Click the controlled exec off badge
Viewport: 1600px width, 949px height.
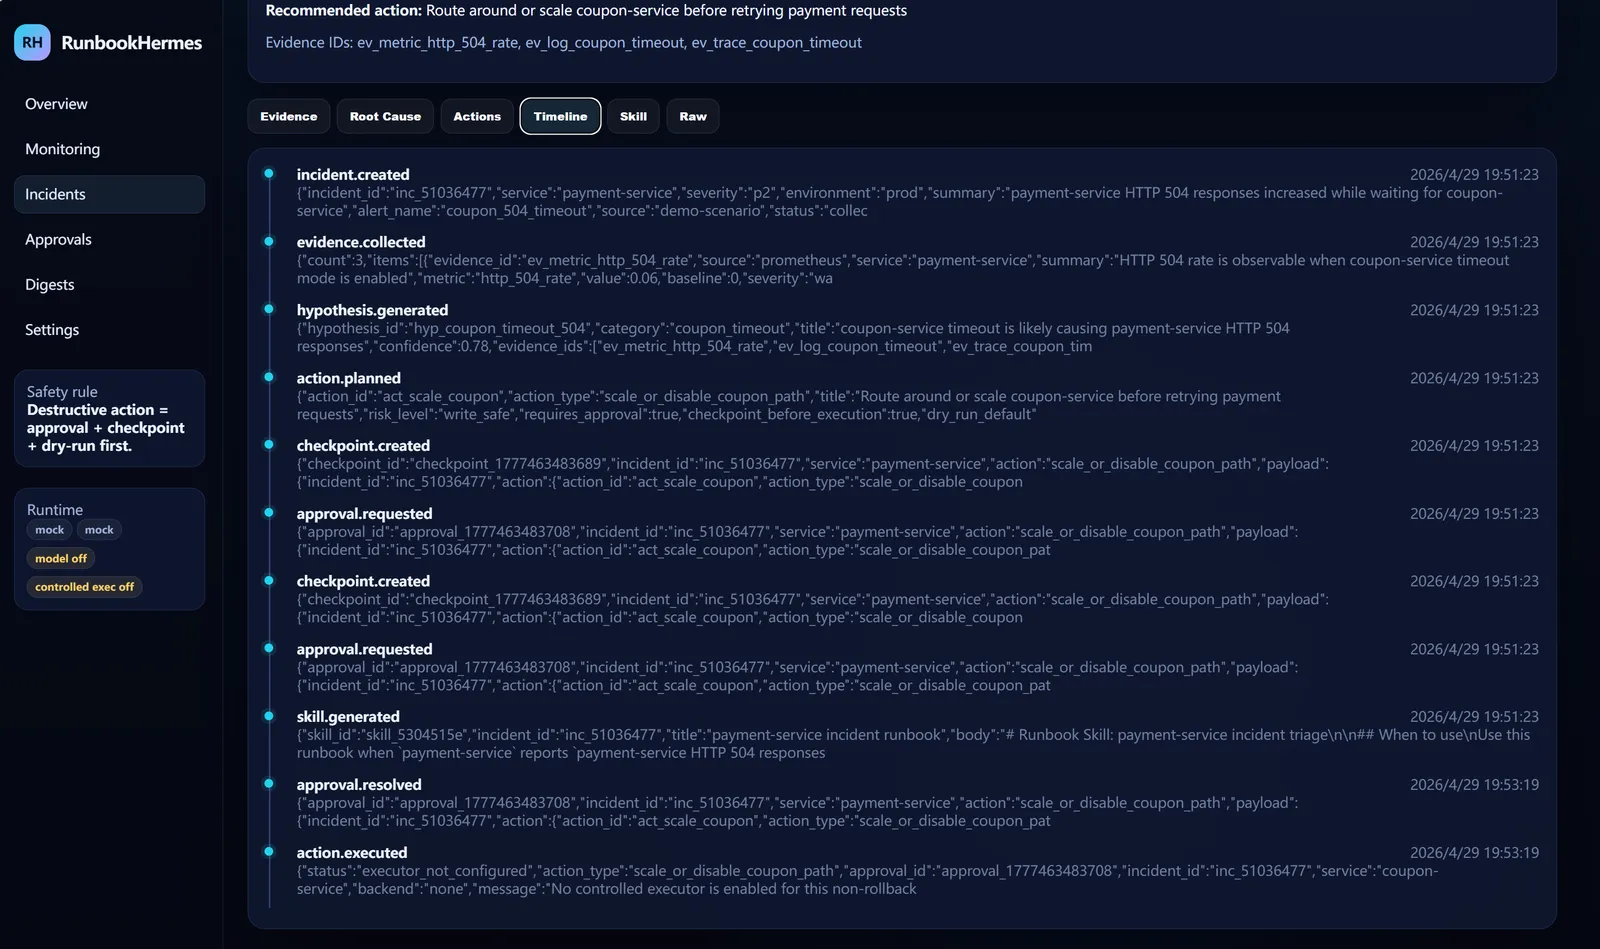(x=84, y=587)
